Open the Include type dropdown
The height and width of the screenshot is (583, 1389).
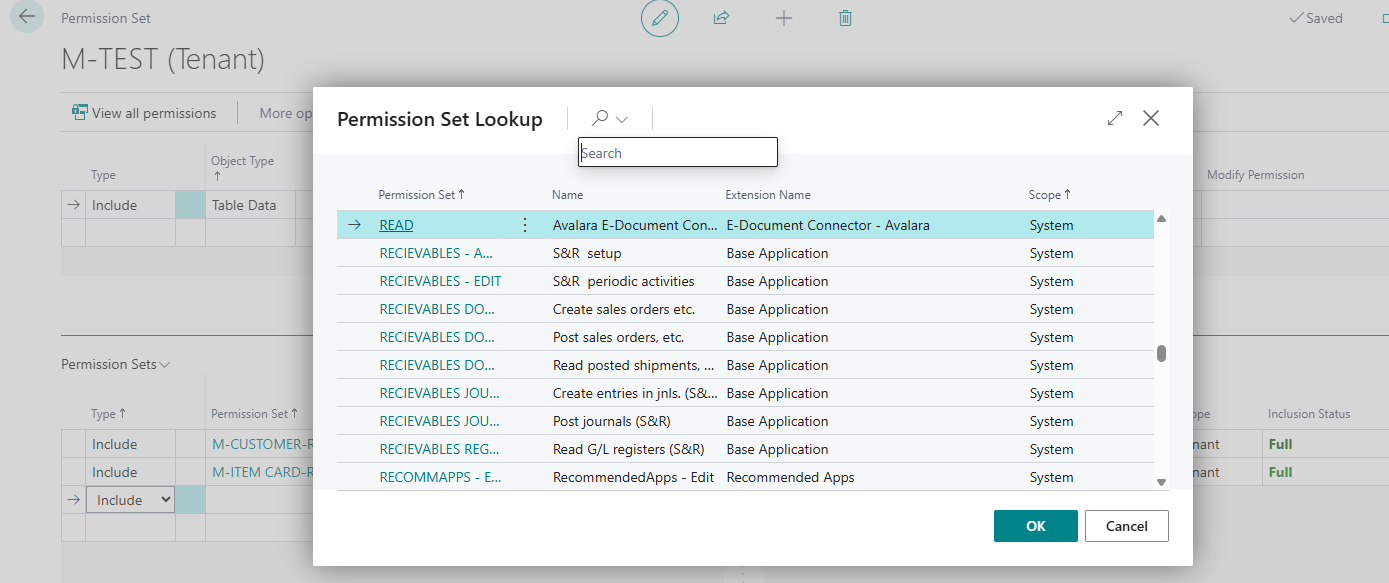pyautogui.click(x=130, y=500)
